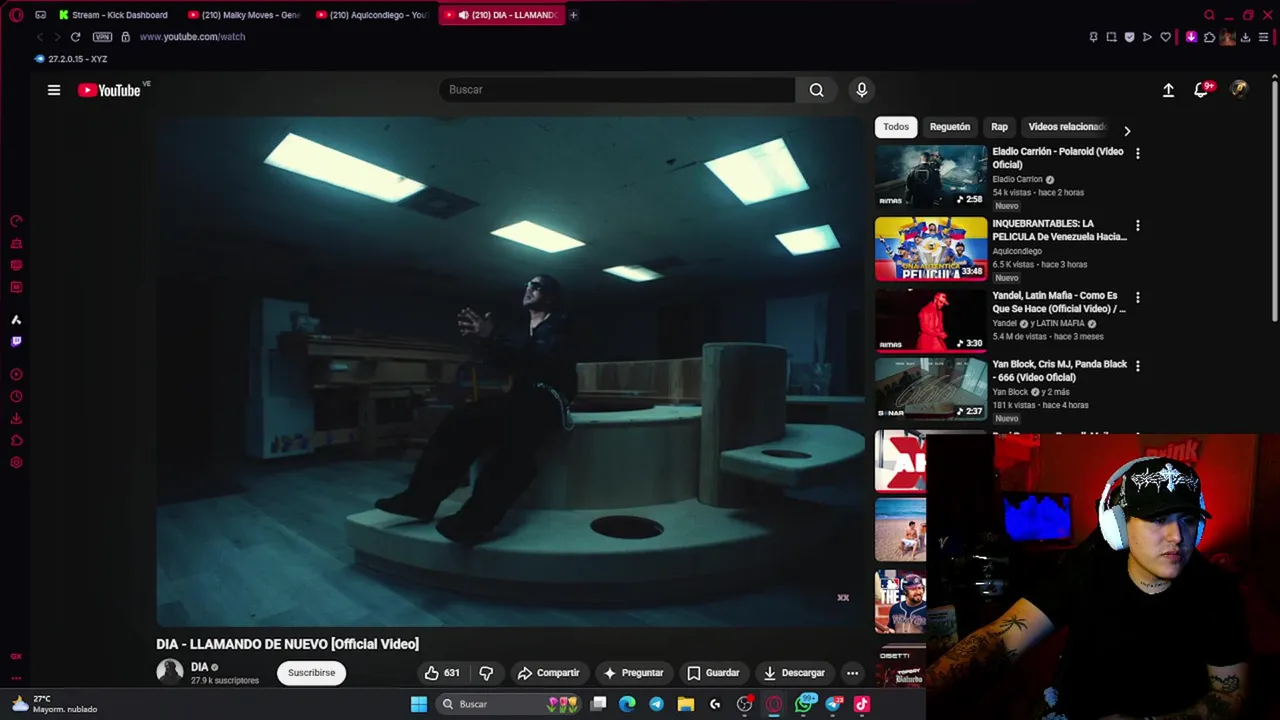Open the YouTube account avatar
This screenshot has height=720, width=1280.
click(1240, 90)
